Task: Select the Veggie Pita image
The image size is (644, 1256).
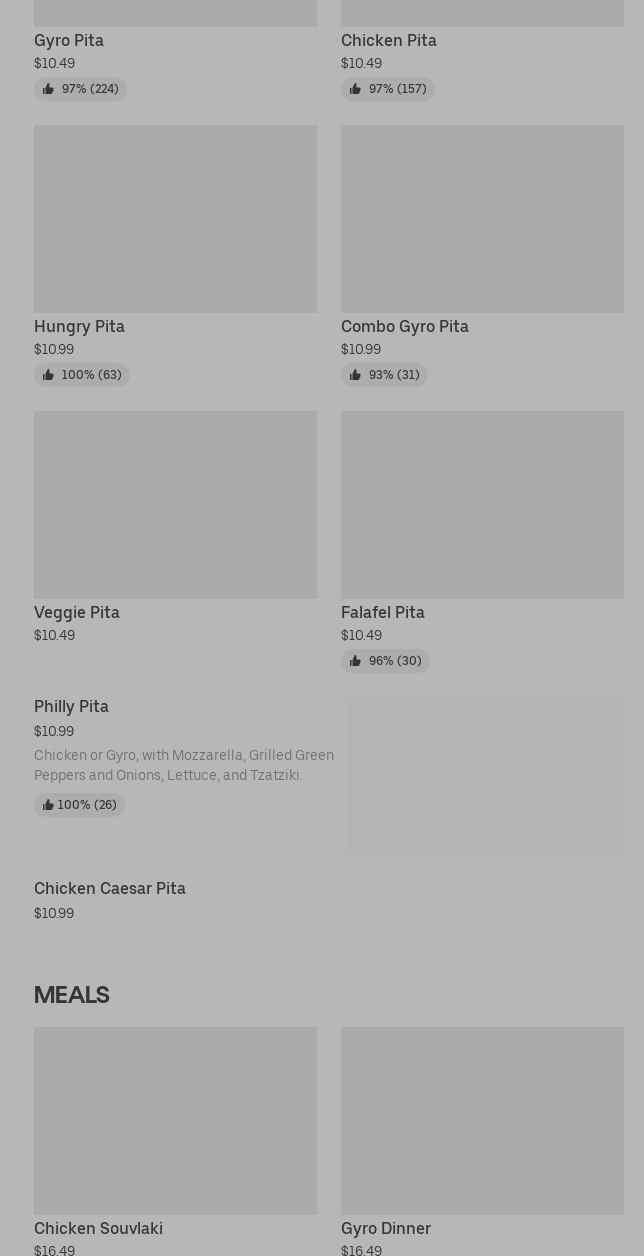Action: [175, 504]
